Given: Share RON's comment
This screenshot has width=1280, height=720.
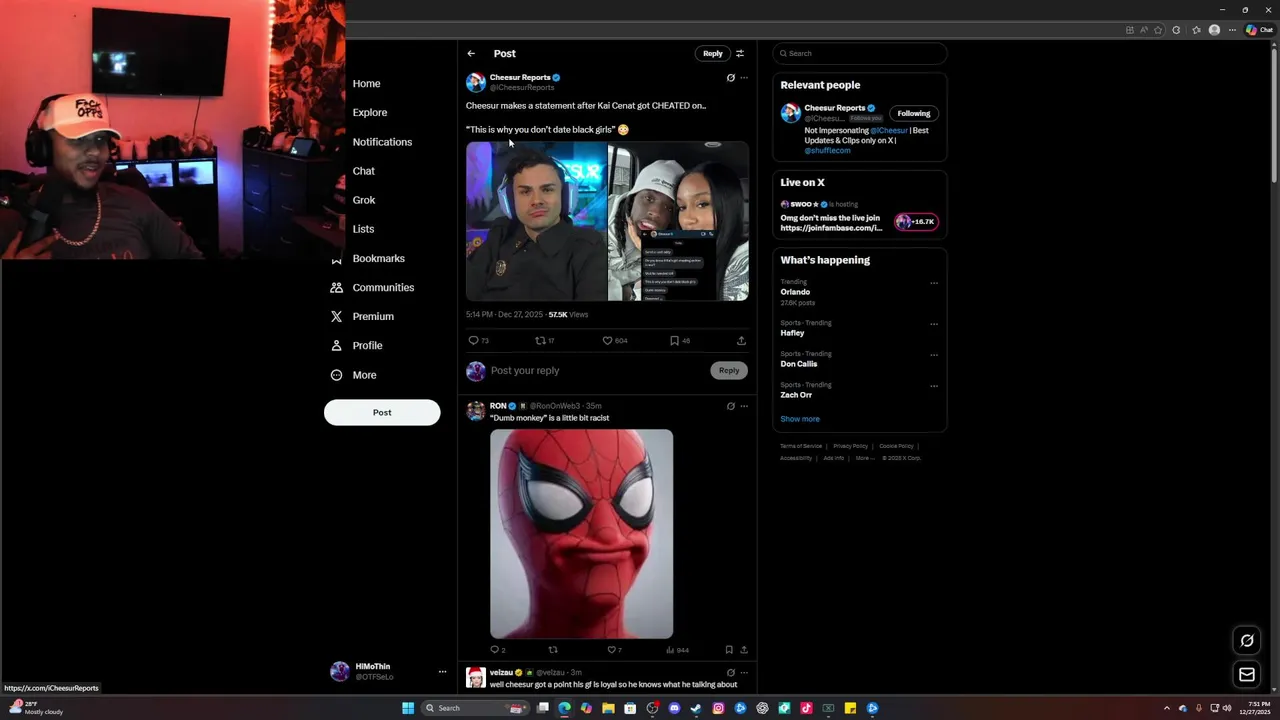Looking at the screenshot, I should pos(743,650).
